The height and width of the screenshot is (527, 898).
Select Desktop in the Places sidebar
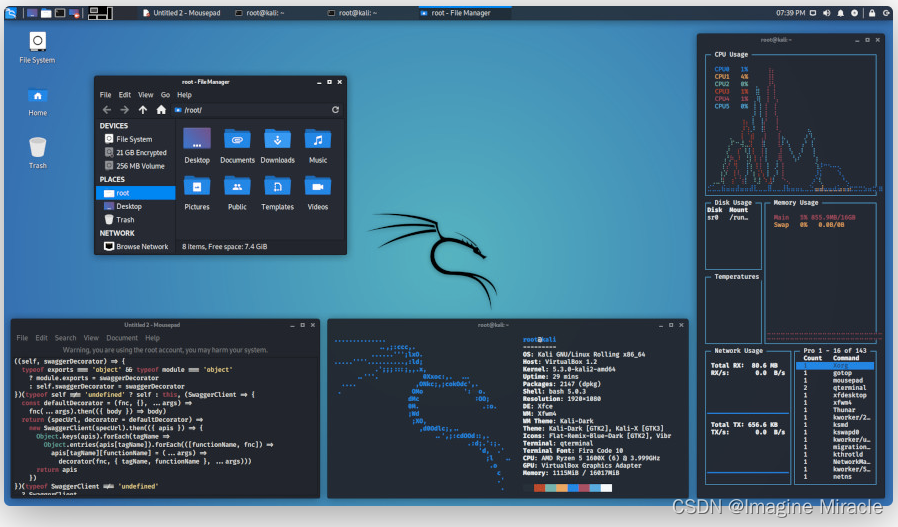click(135, 206)
